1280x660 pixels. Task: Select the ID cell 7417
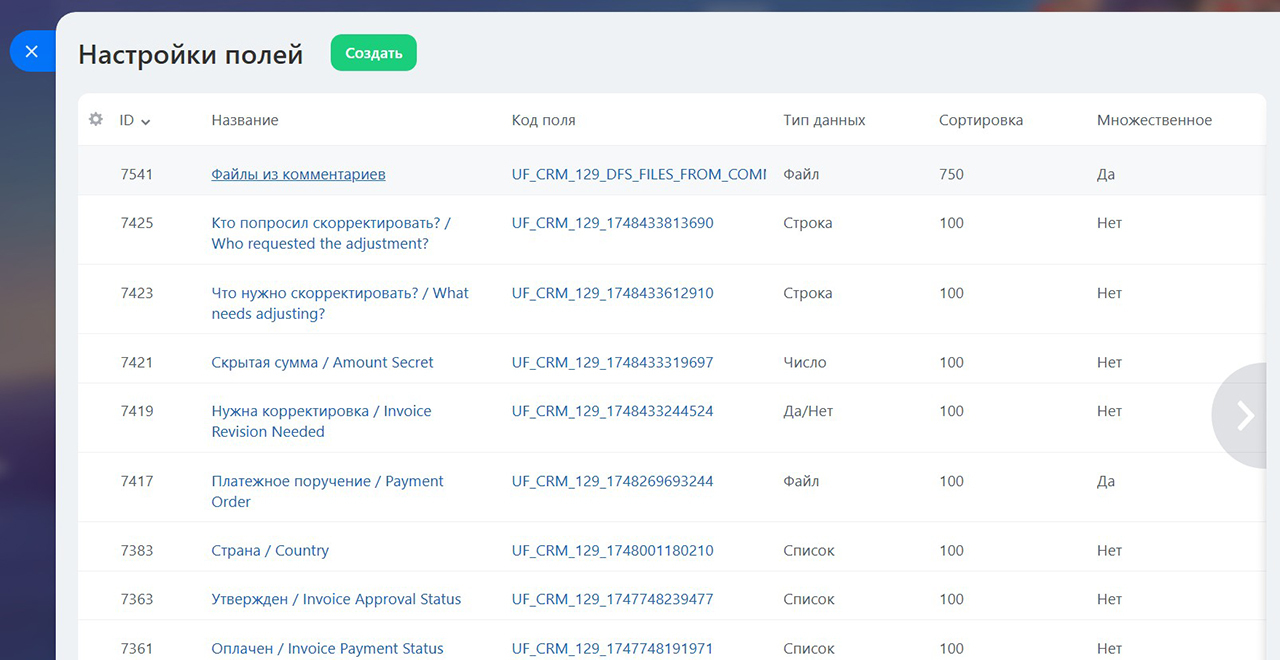[x=137, y=481]
